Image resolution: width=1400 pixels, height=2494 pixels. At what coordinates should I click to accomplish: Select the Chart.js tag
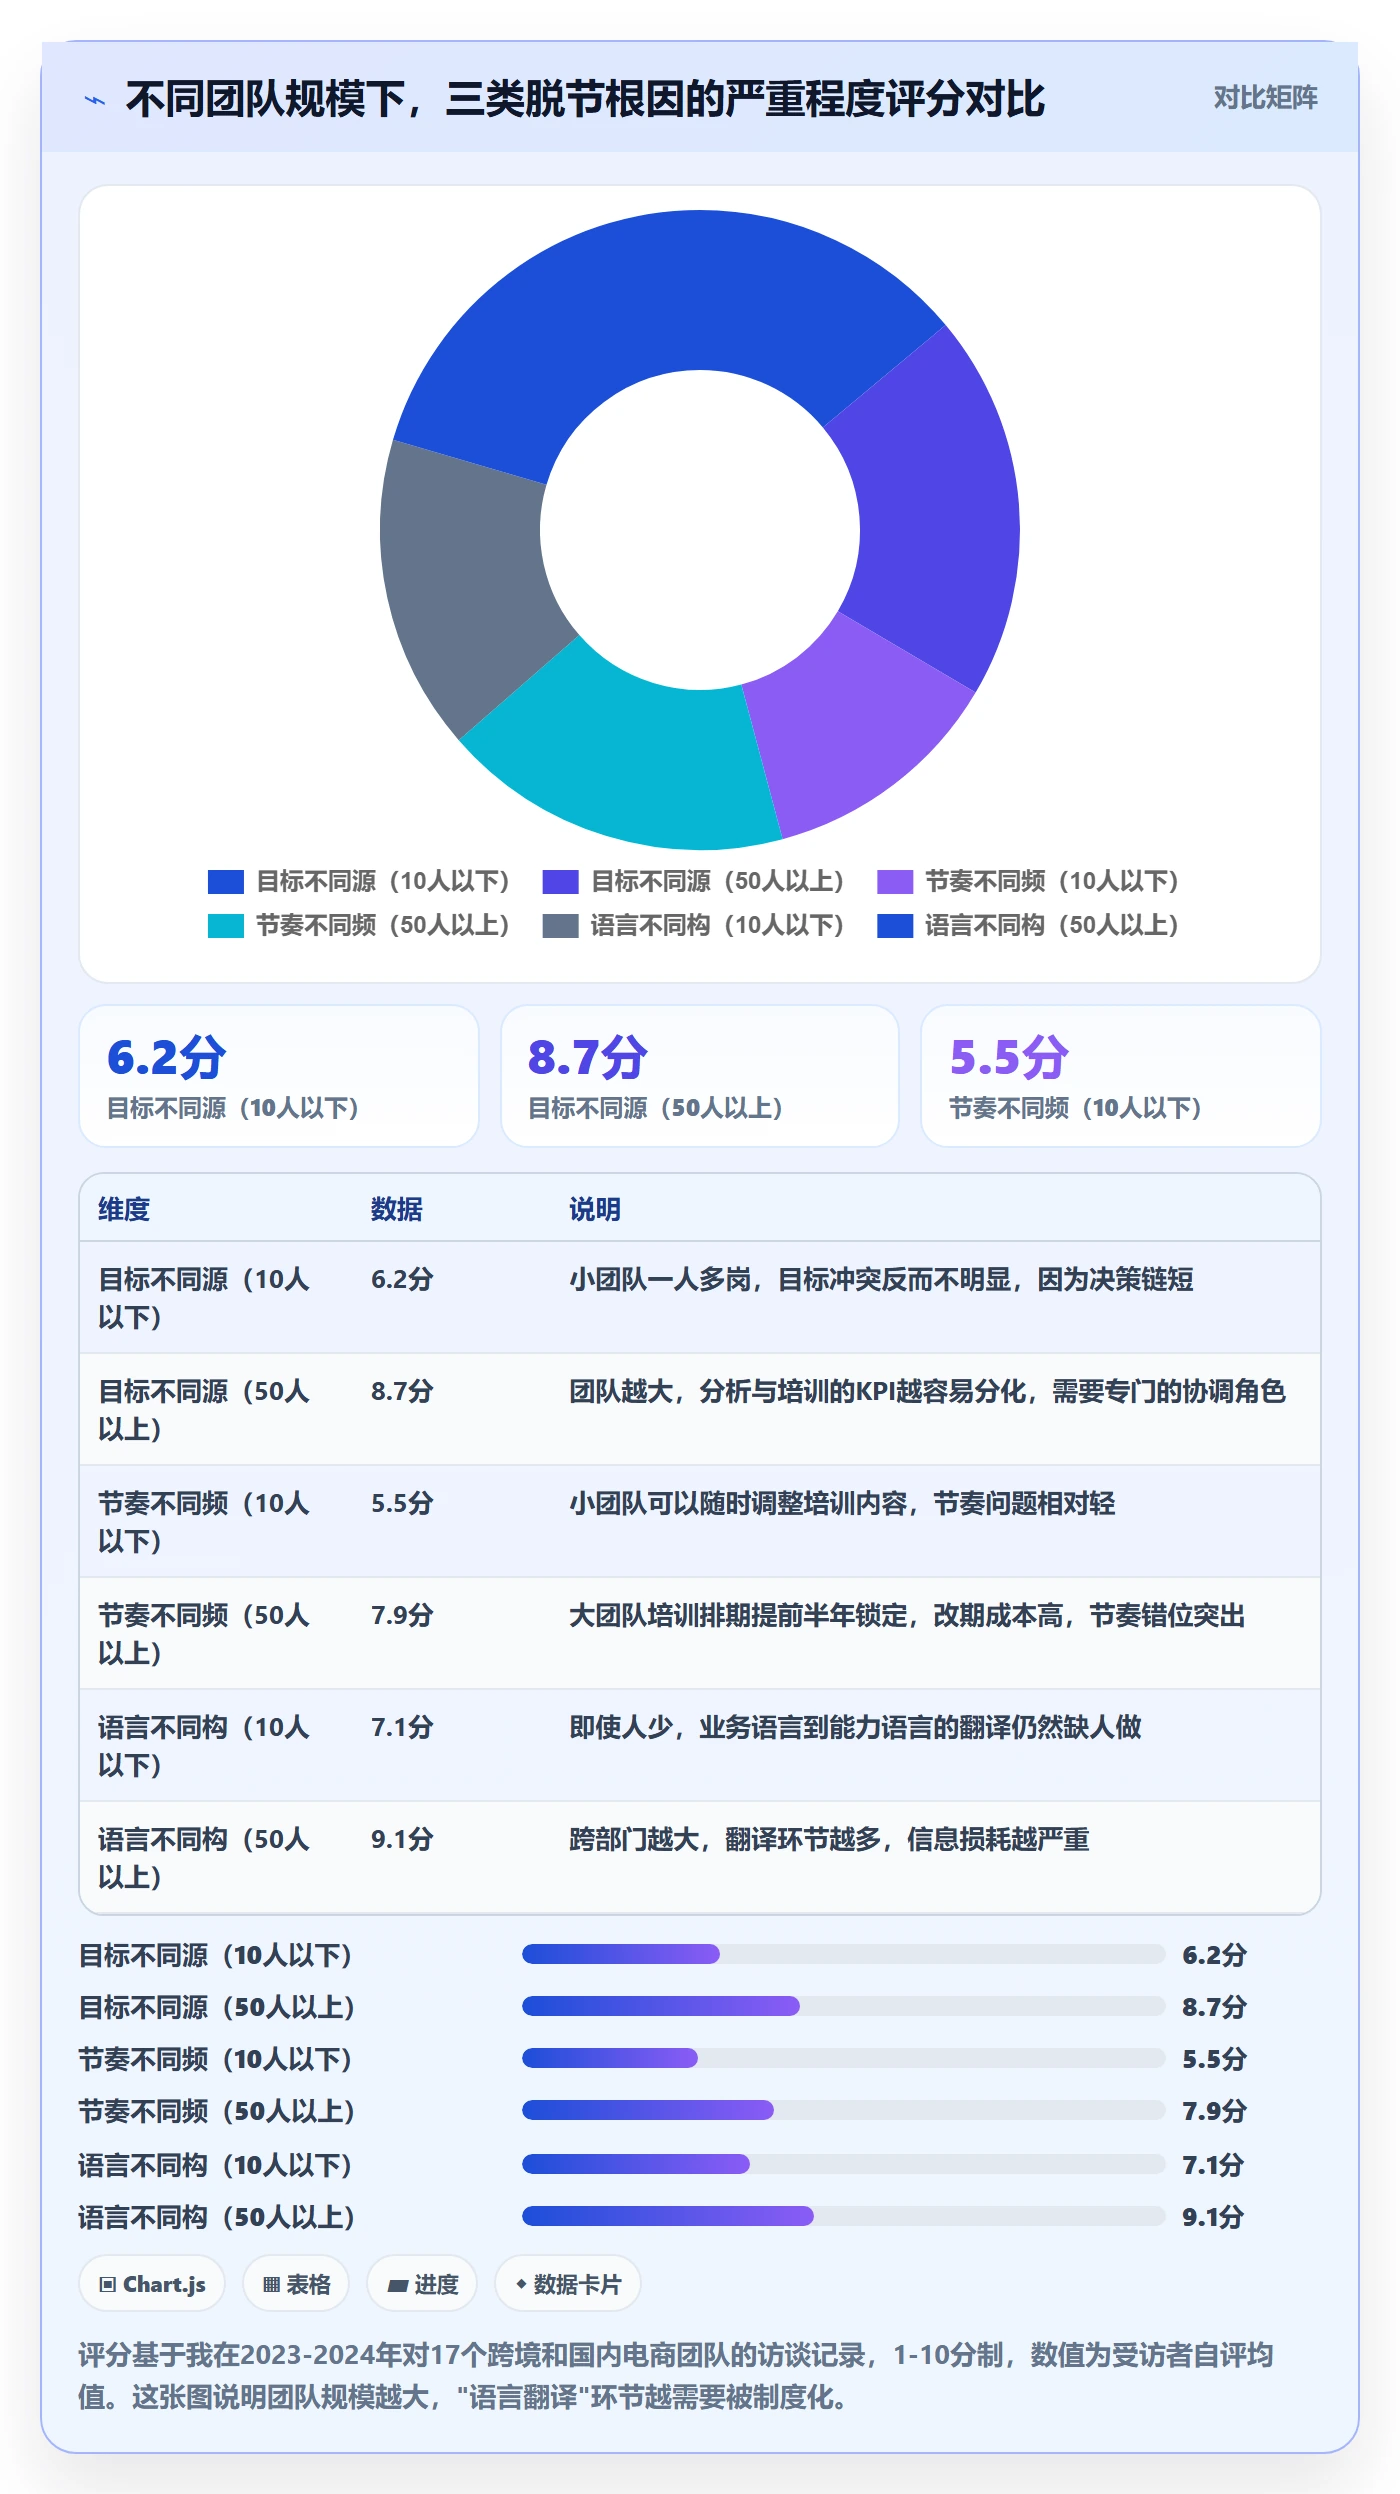(152, 2284)
